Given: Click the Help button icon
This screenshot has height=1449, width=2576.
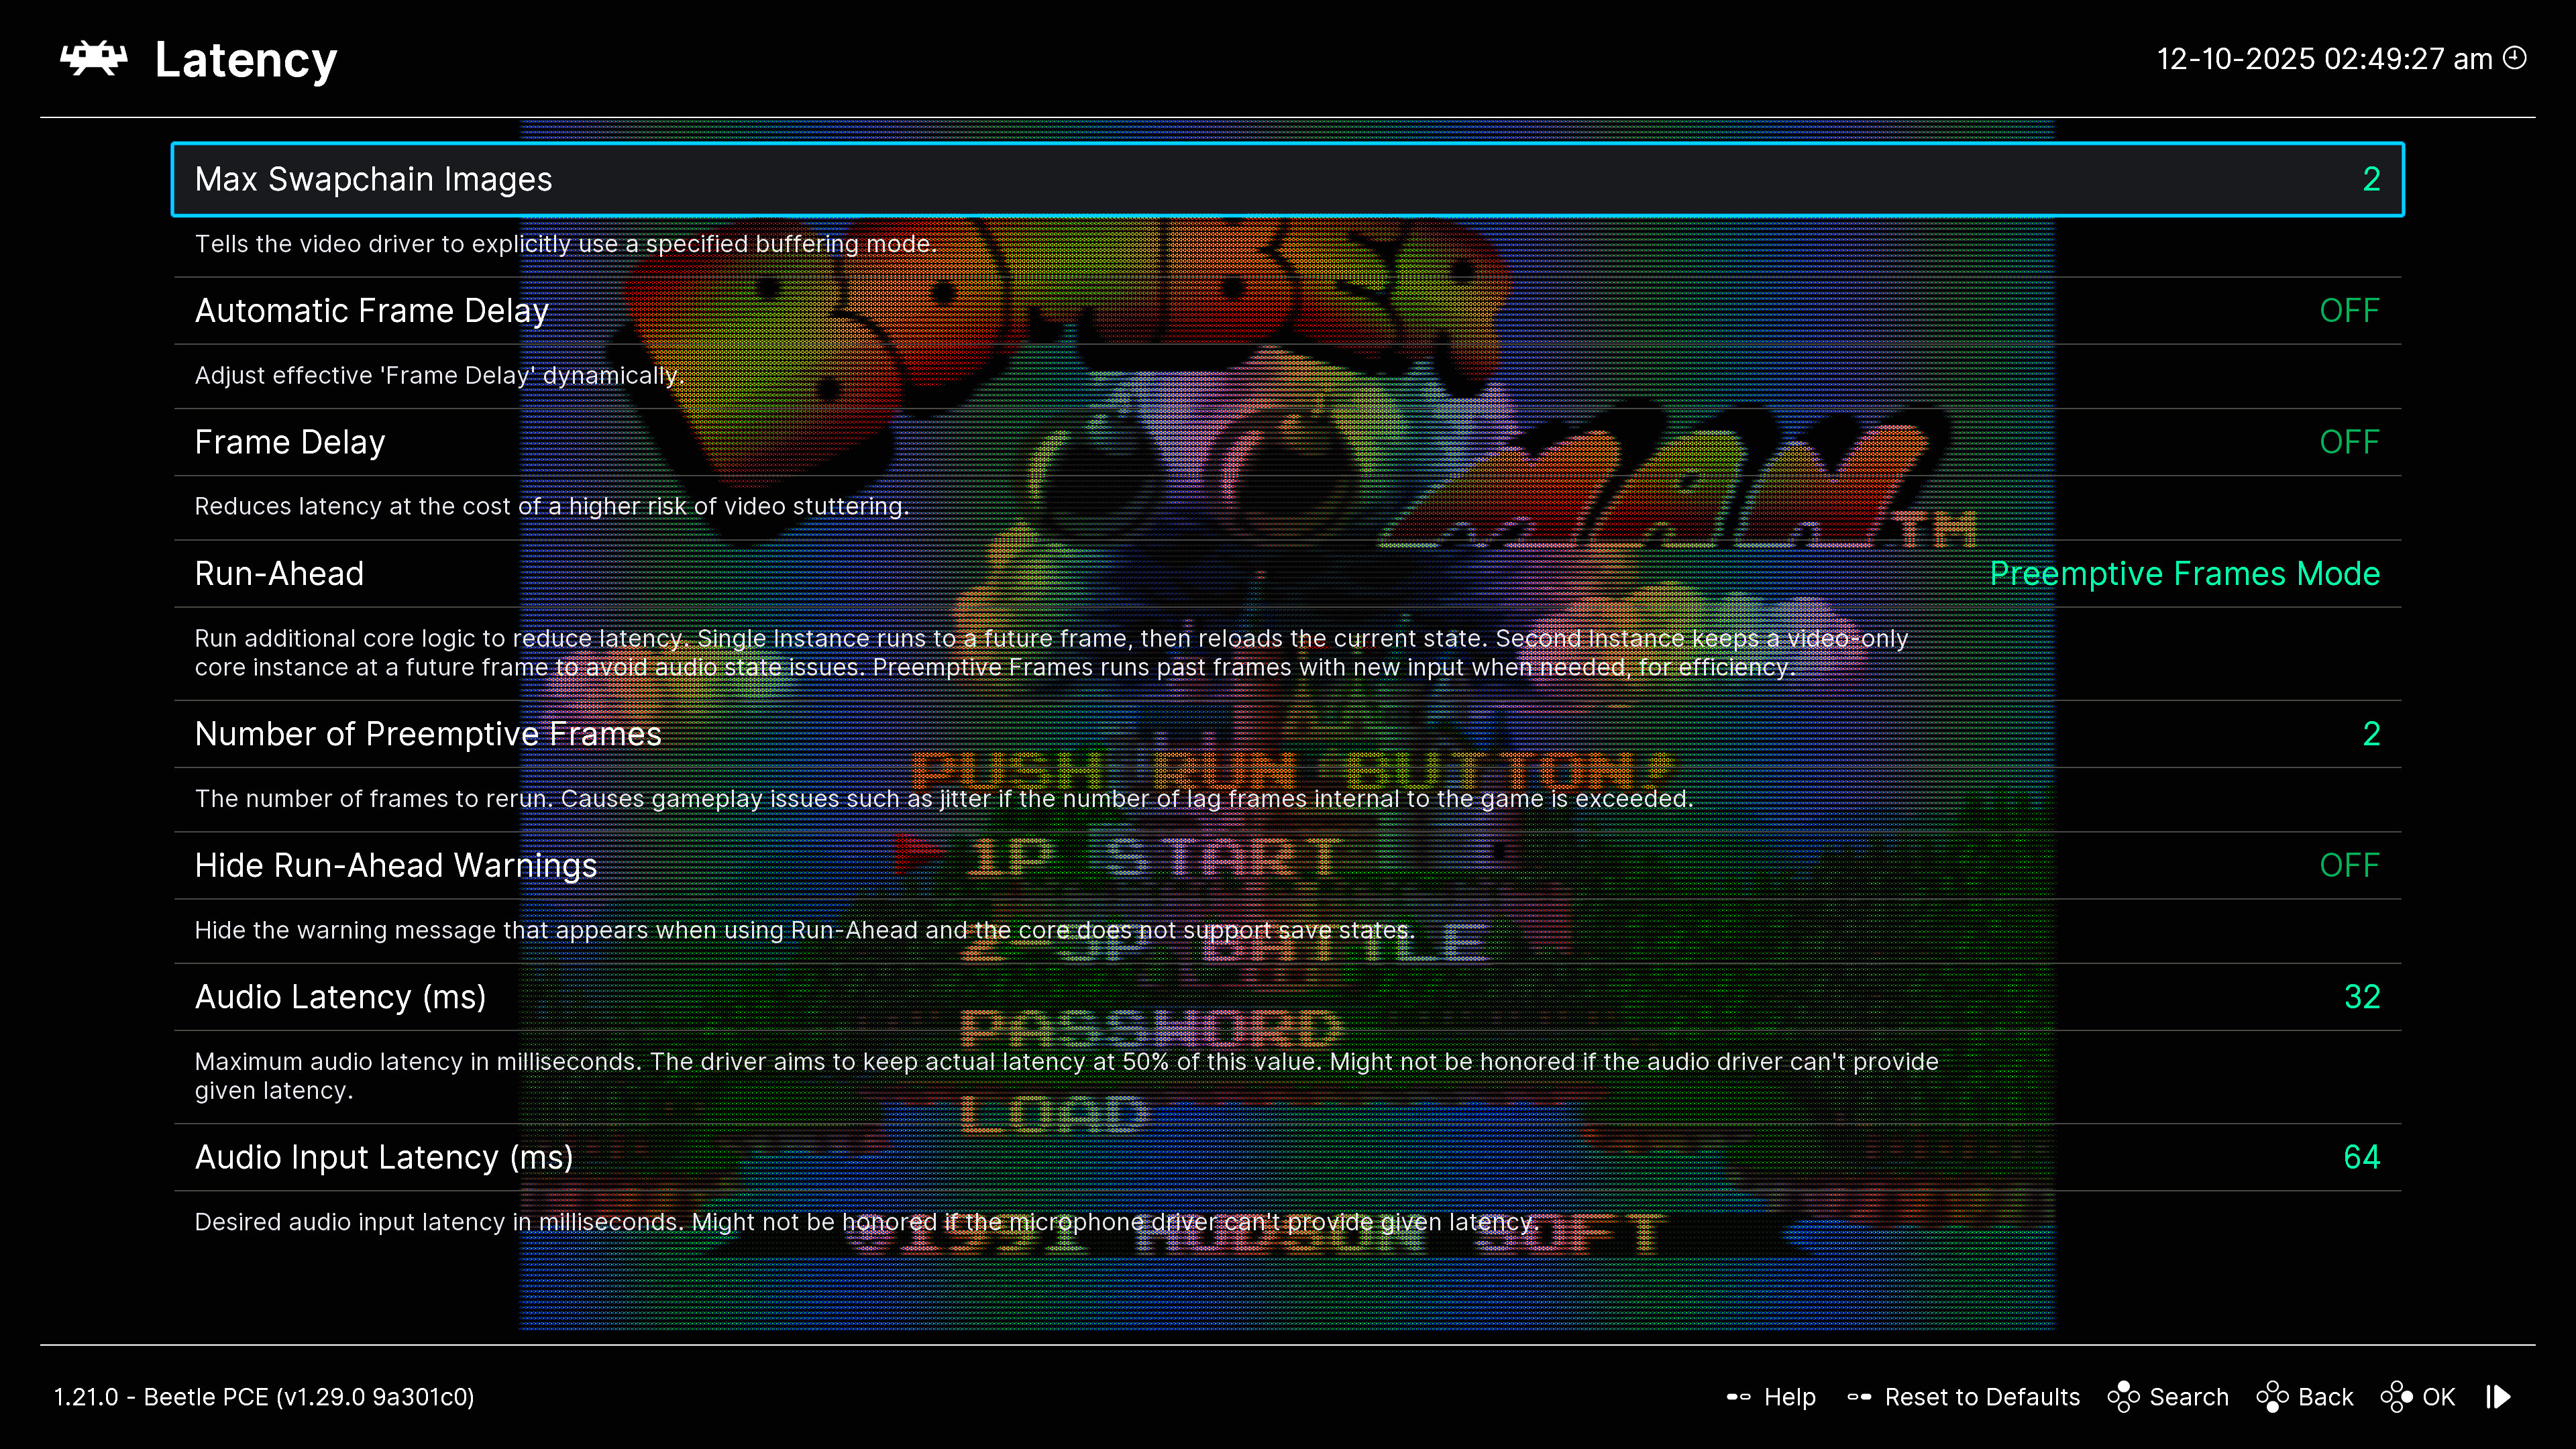Looking at the screenshot, I should tap(1738, 1397).
